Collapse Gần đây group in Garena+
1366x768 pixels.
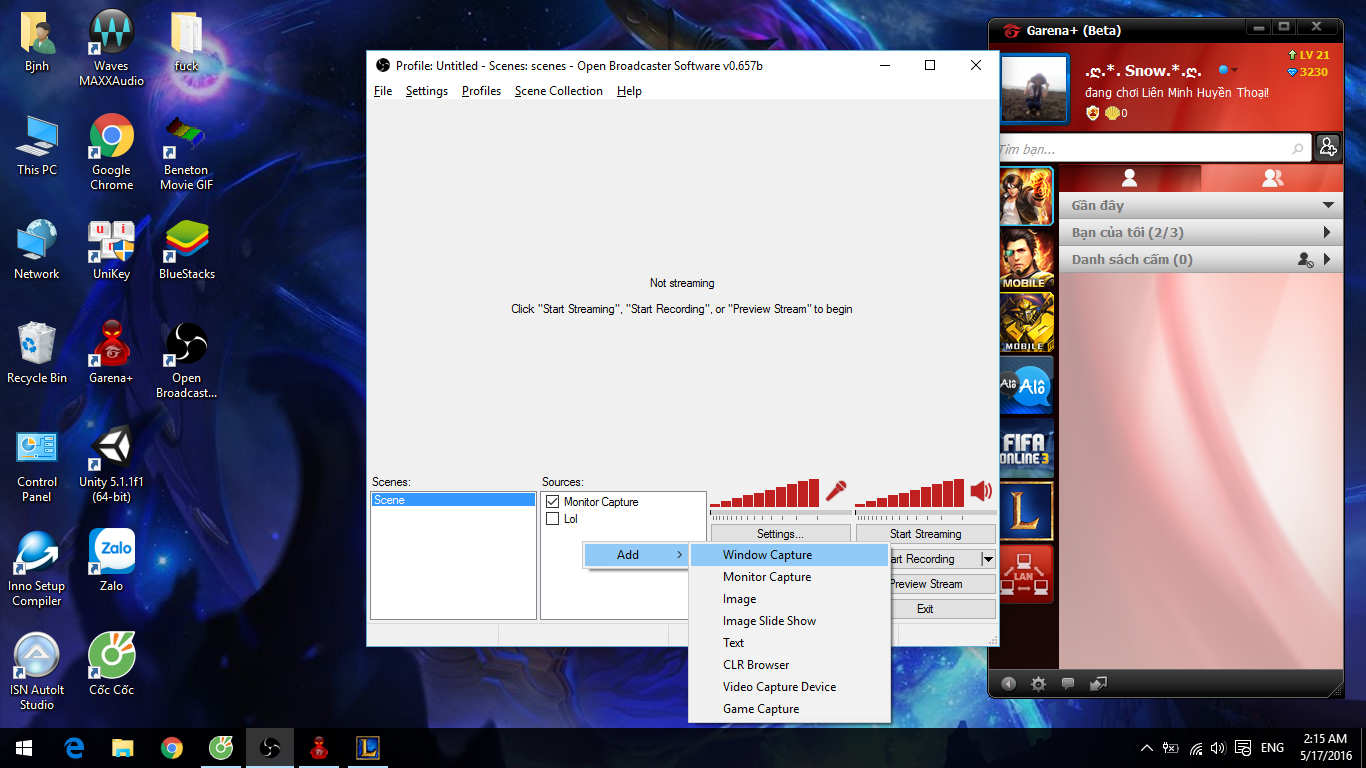point(1328,205)
